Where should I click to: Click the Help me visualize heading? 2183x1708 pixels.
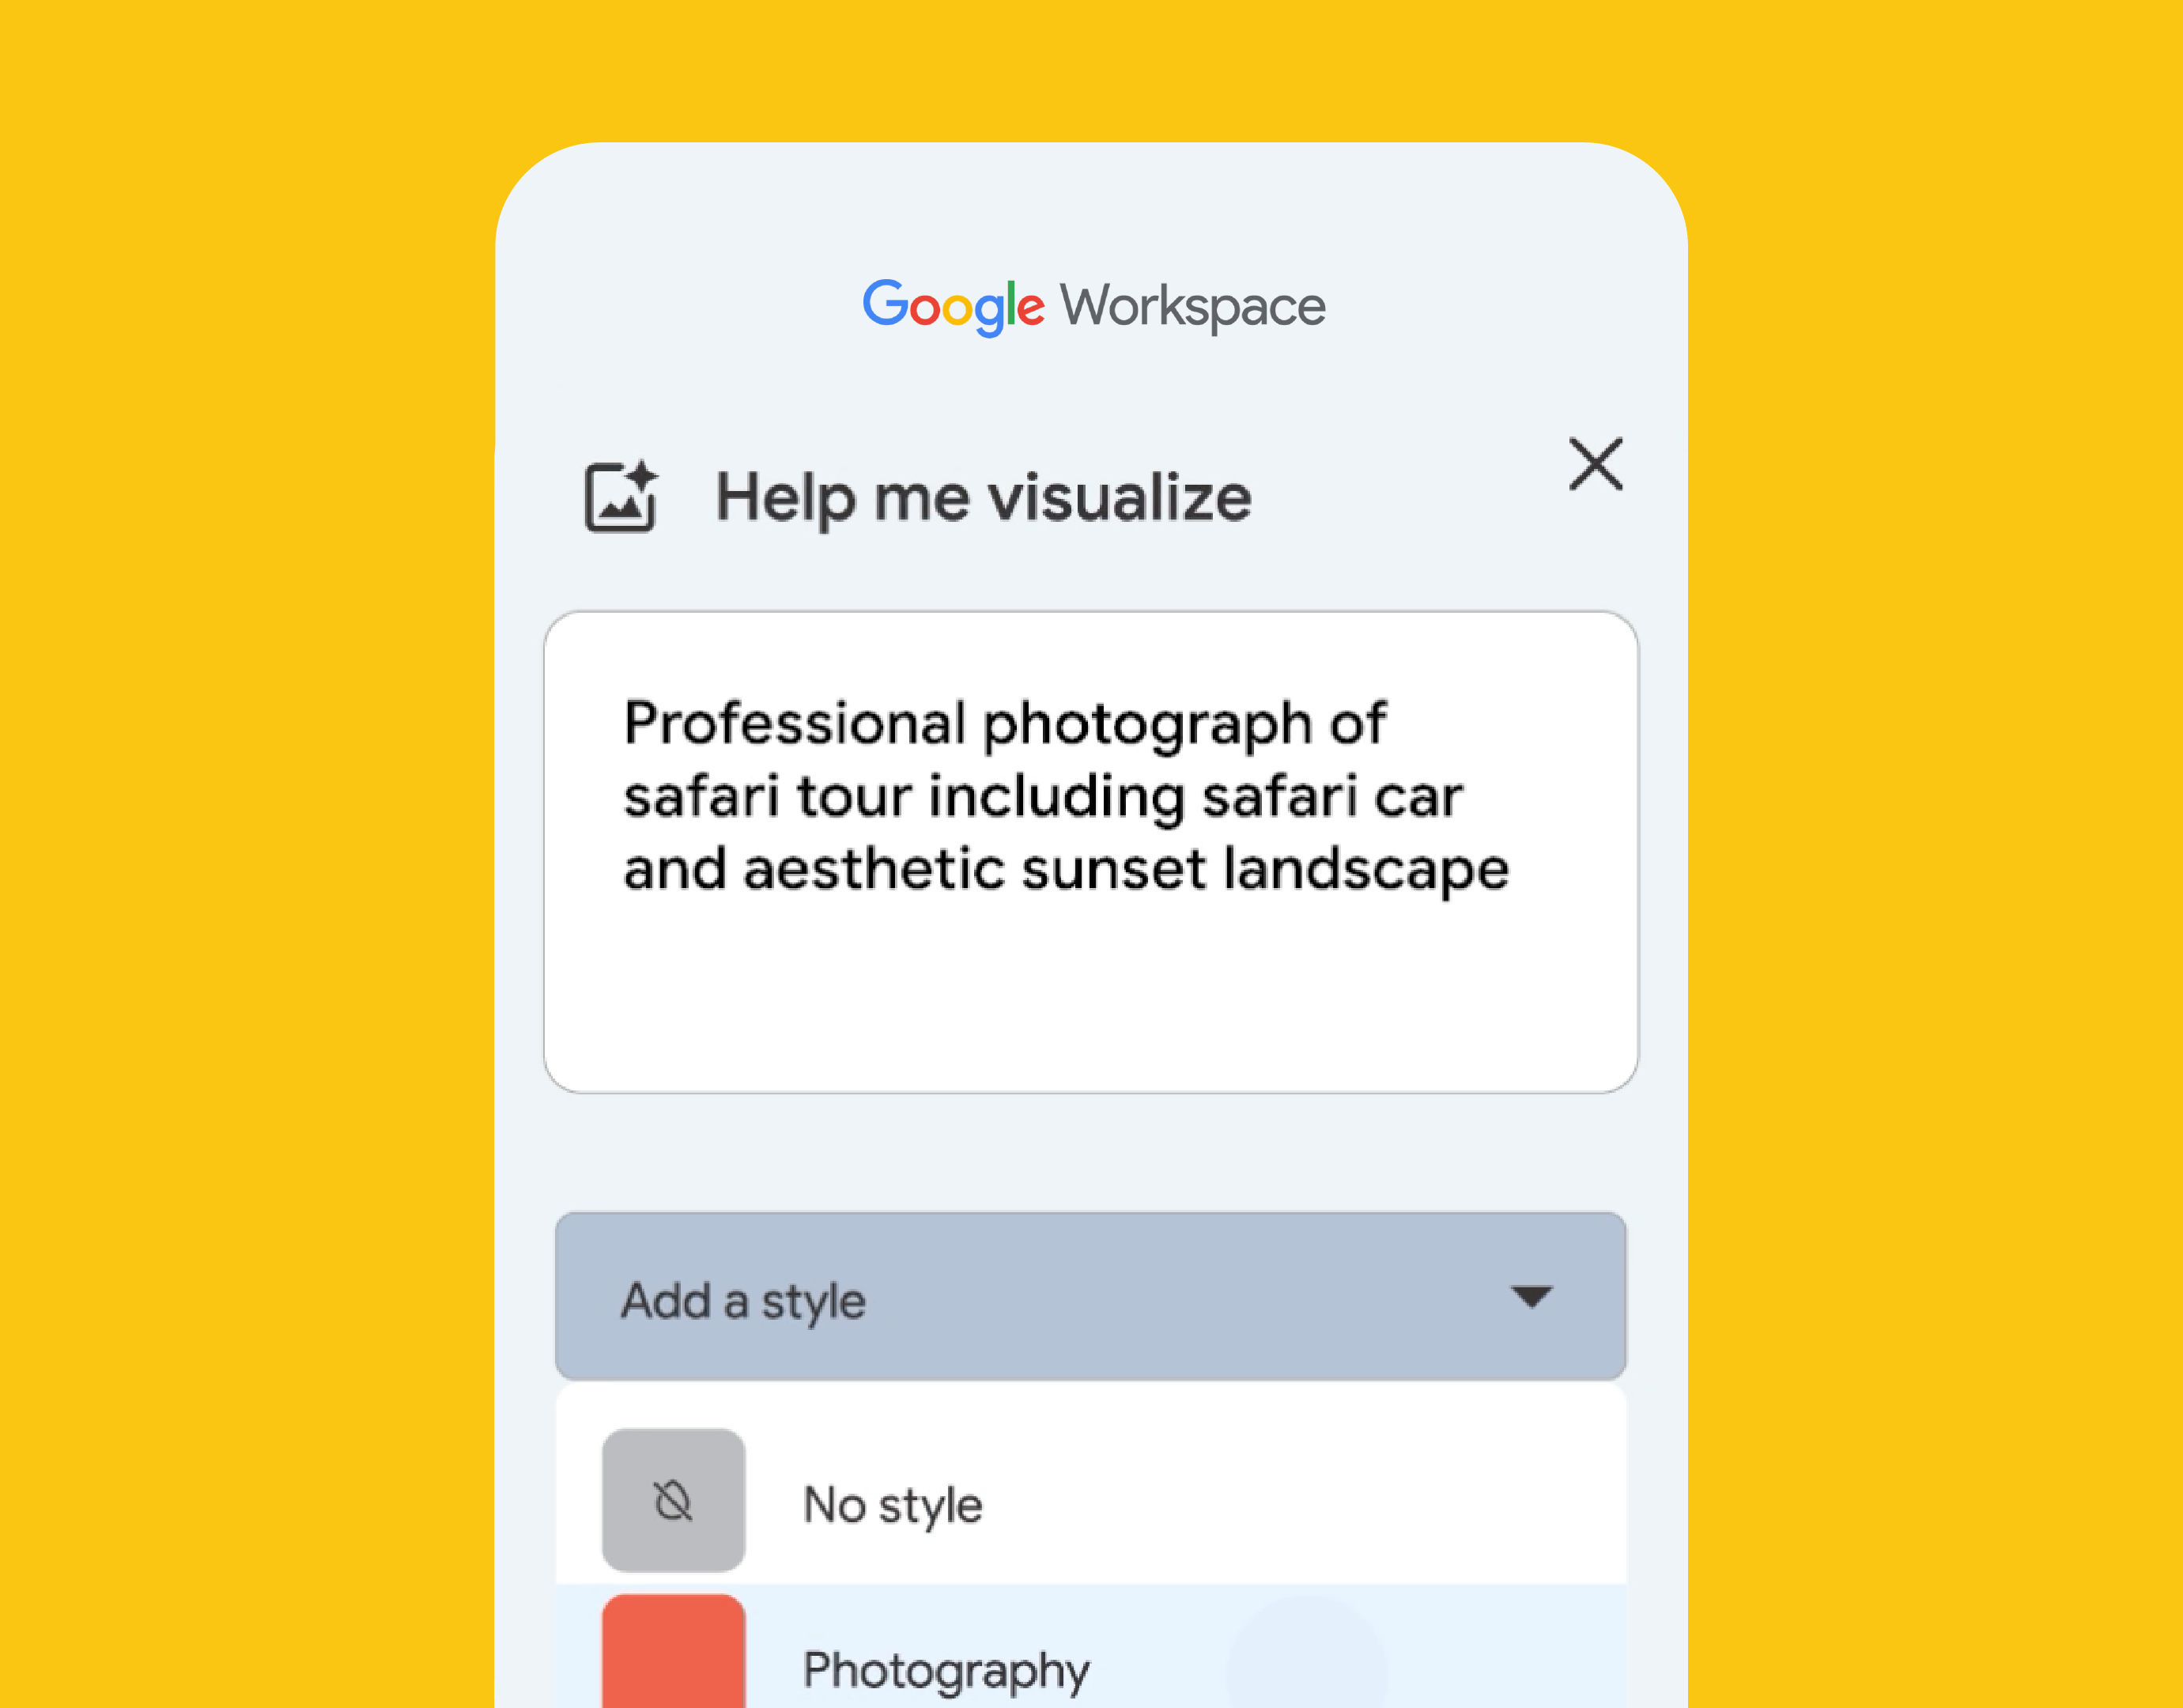point(983,498)
